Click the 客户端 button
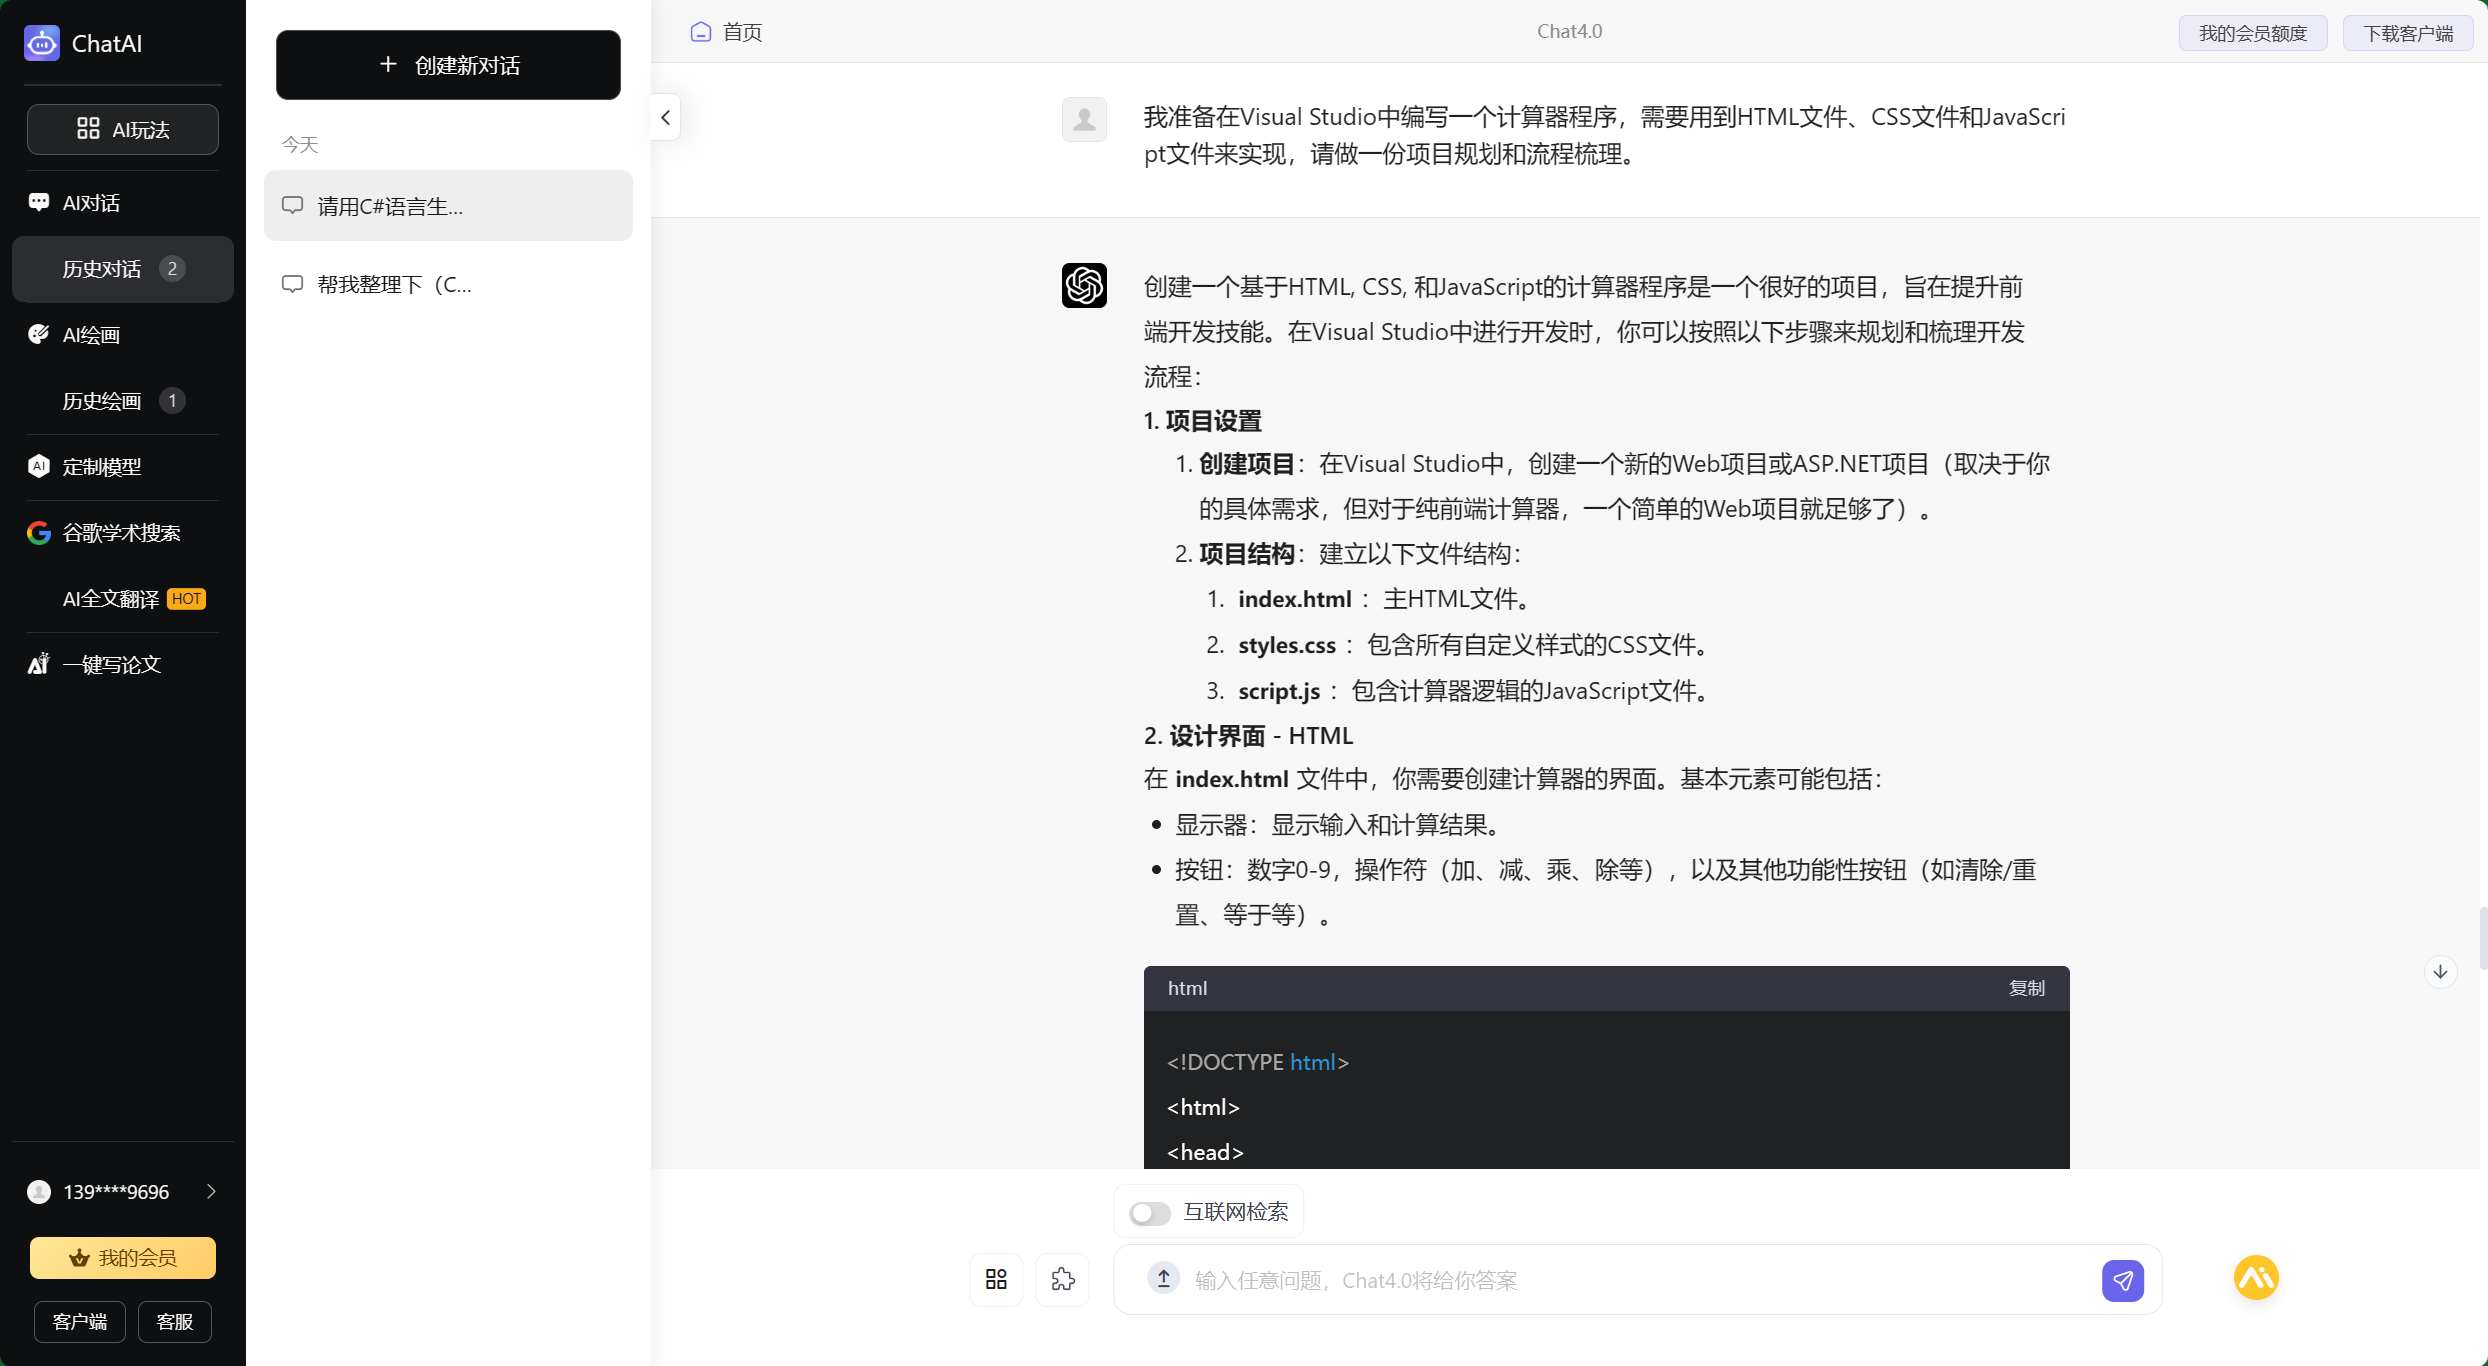2488x1366 pixels. (x=80, y=1322)
